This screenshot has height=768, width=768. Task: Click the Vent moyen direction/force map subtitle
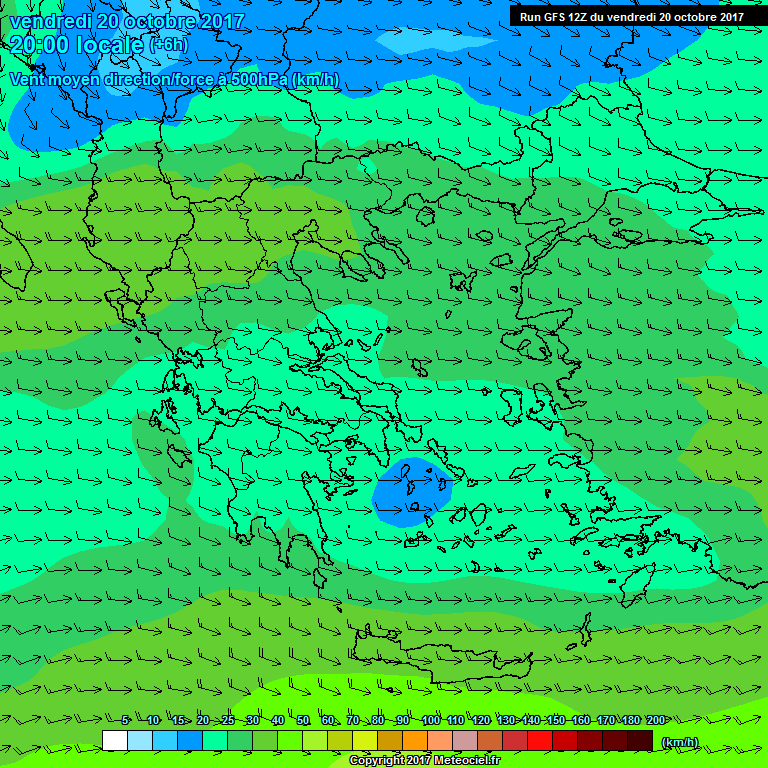click(x=174, y=79)
